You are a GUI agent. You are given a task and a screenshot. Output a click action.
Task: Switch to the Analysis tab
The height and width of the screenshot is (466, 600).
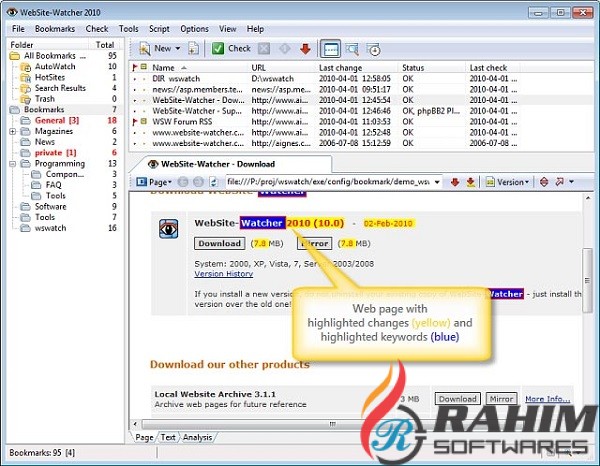[197, 437]
